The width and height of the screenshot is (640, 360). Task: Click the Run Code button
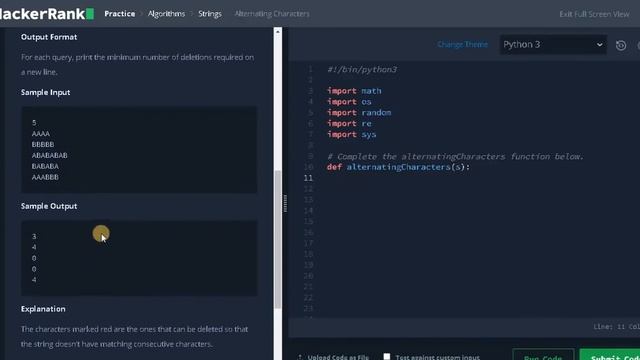click(x=543, y=355)
